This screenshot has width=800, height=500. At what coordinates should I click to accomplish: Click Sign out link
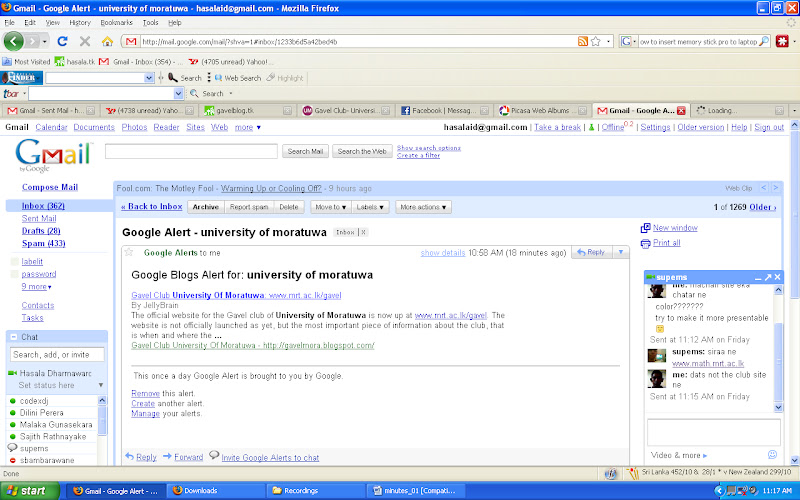coord(769,127)
